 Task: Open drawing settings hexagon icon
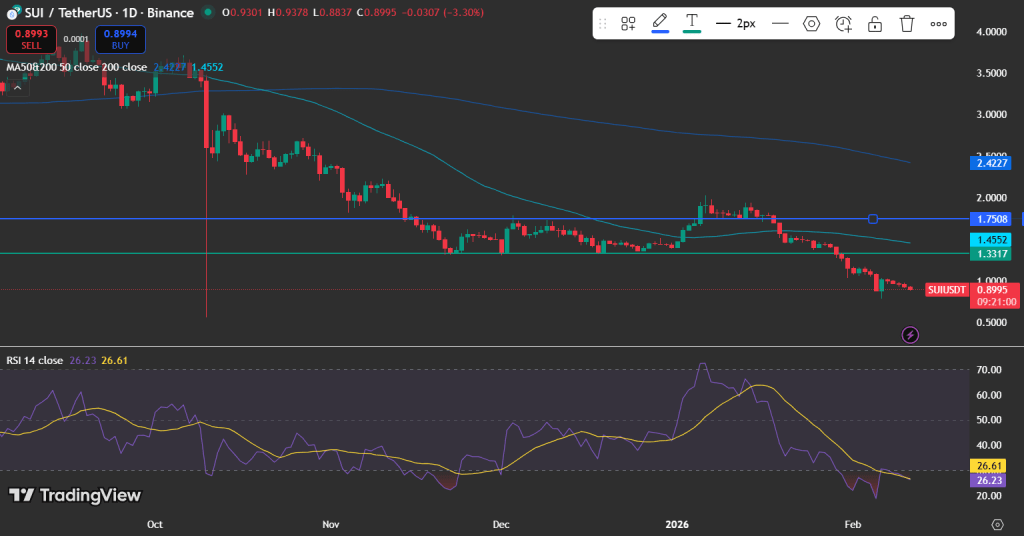click(811, 24)
